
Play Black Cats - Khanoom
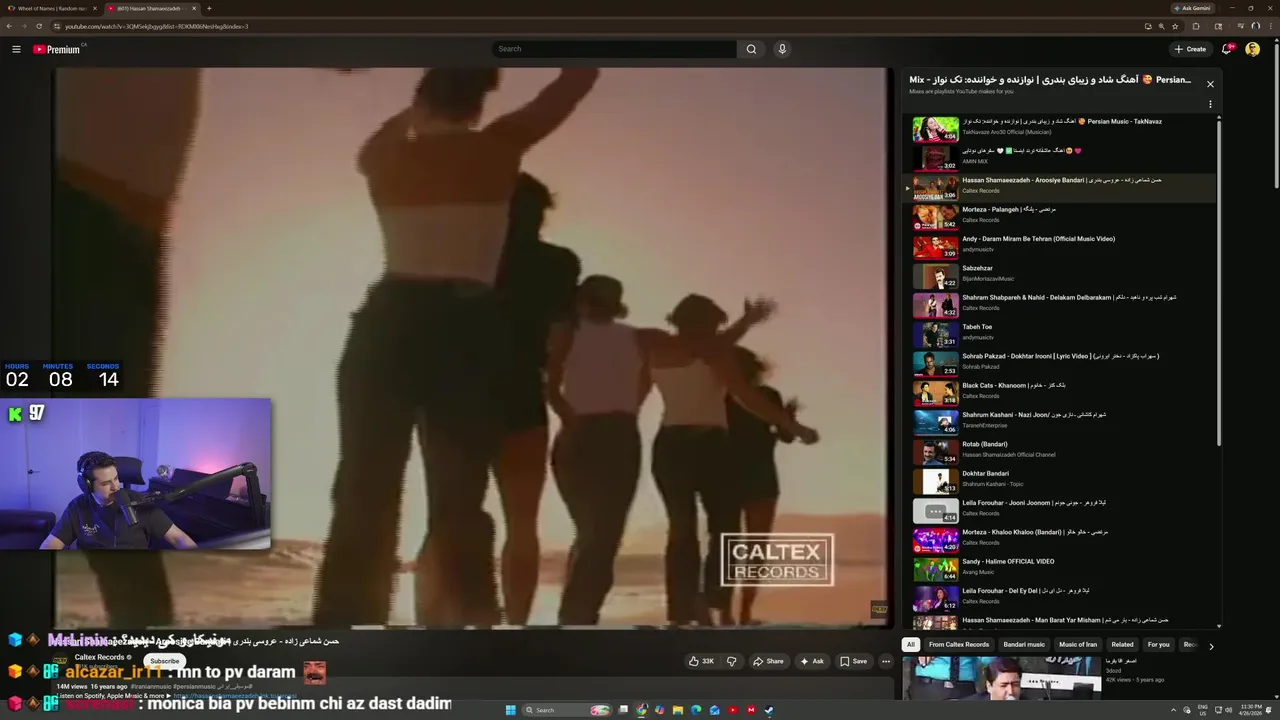click(1060, 392)
